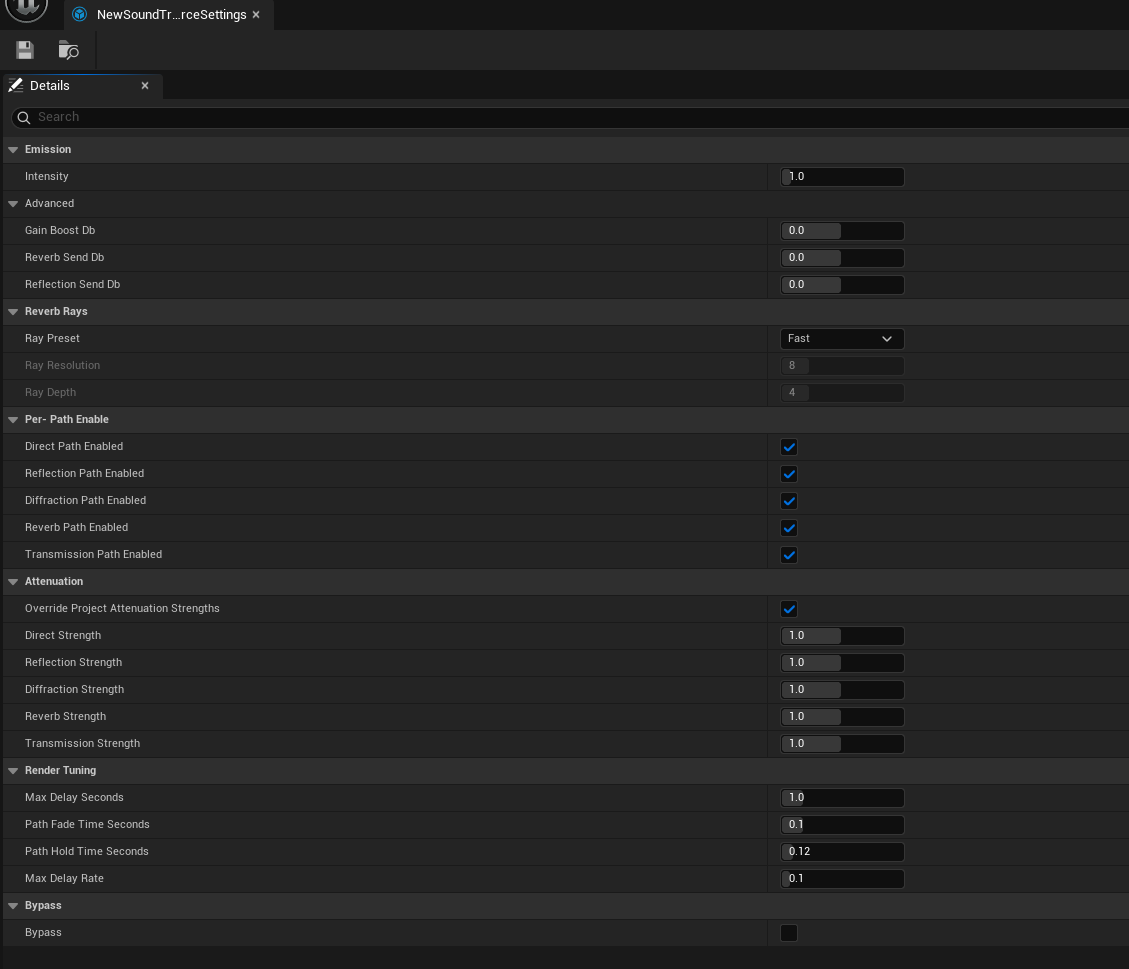Click the Path Hold Time Seconds field
The height and width of the screenshot is (969, 1129).
842,852
